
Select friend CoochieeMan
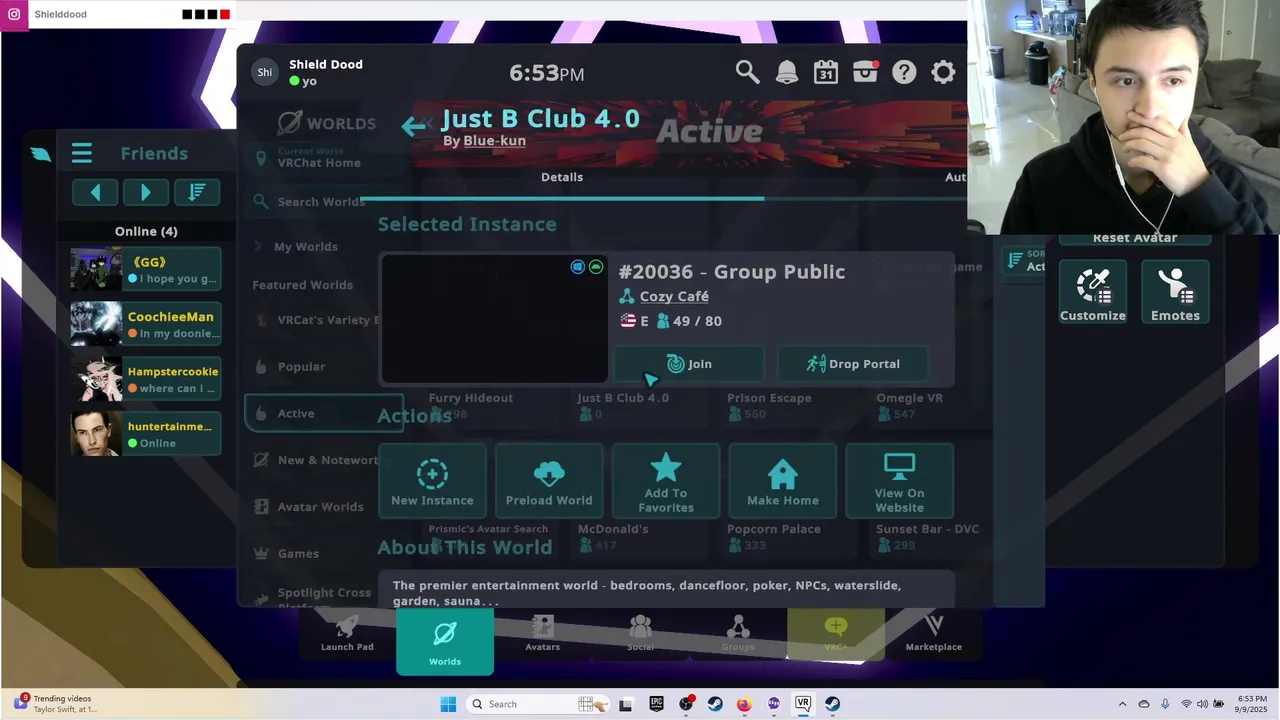(146, 324)
